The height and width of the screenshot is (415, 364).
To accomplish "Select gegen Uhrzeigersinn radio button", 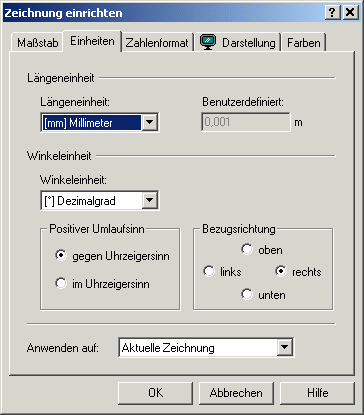I will tap(61, 256).
